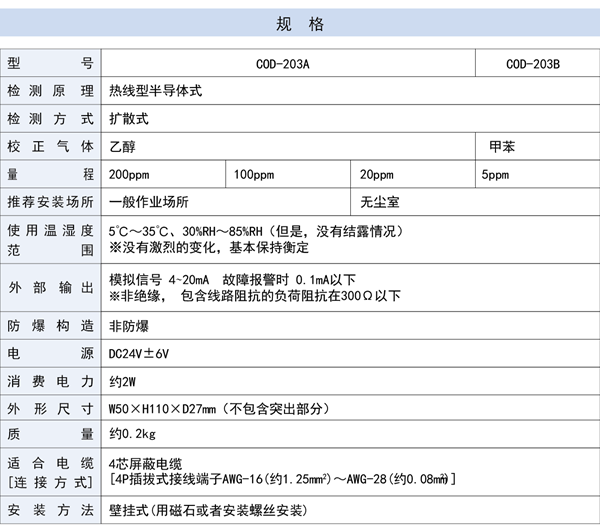Select the 无尘室 installation cell
Image resolution: width=600 pixels, height=532 pixels.
pyautogui.click(x=380, y=202)
